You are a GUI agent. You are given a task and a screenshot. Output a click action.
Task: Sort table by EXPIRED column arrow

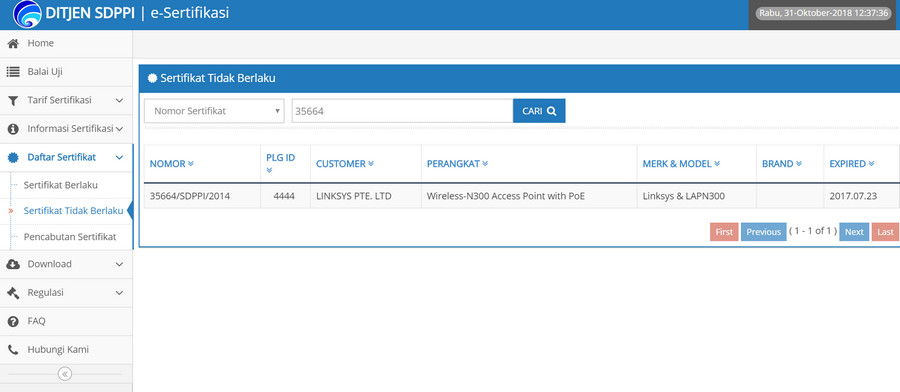871,164
